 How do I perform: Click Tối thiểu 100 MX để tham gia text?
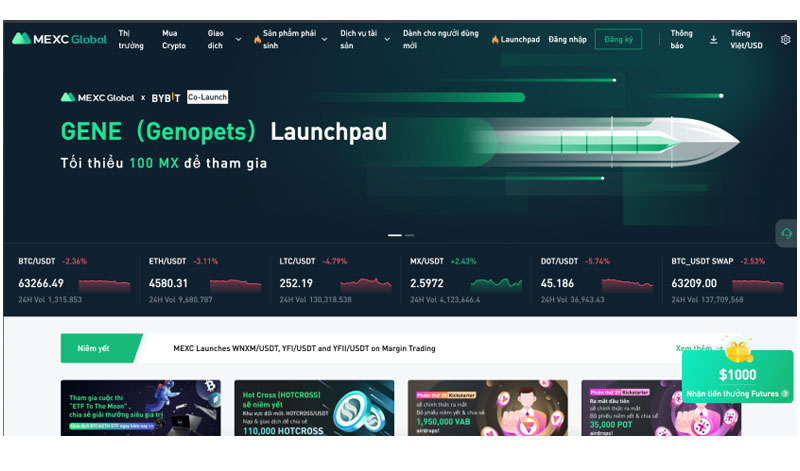tap(164, 163)
